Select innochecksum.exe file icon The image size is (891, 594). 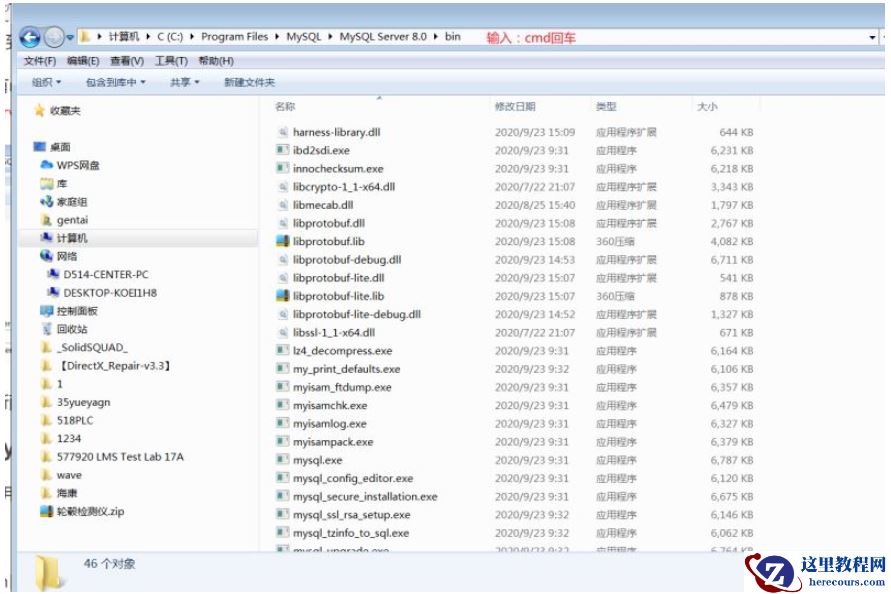282,169
